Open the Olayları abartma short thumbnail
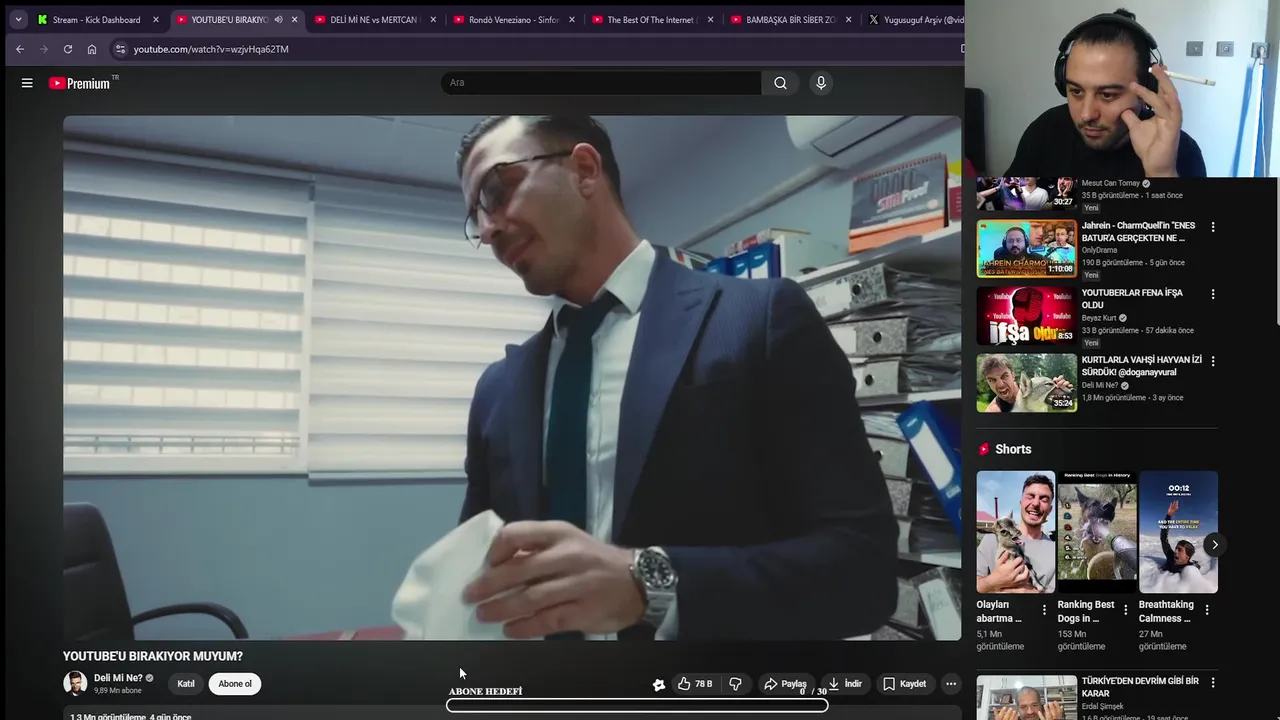This screenshot has height=720, width=1280. pos(1015,532)
